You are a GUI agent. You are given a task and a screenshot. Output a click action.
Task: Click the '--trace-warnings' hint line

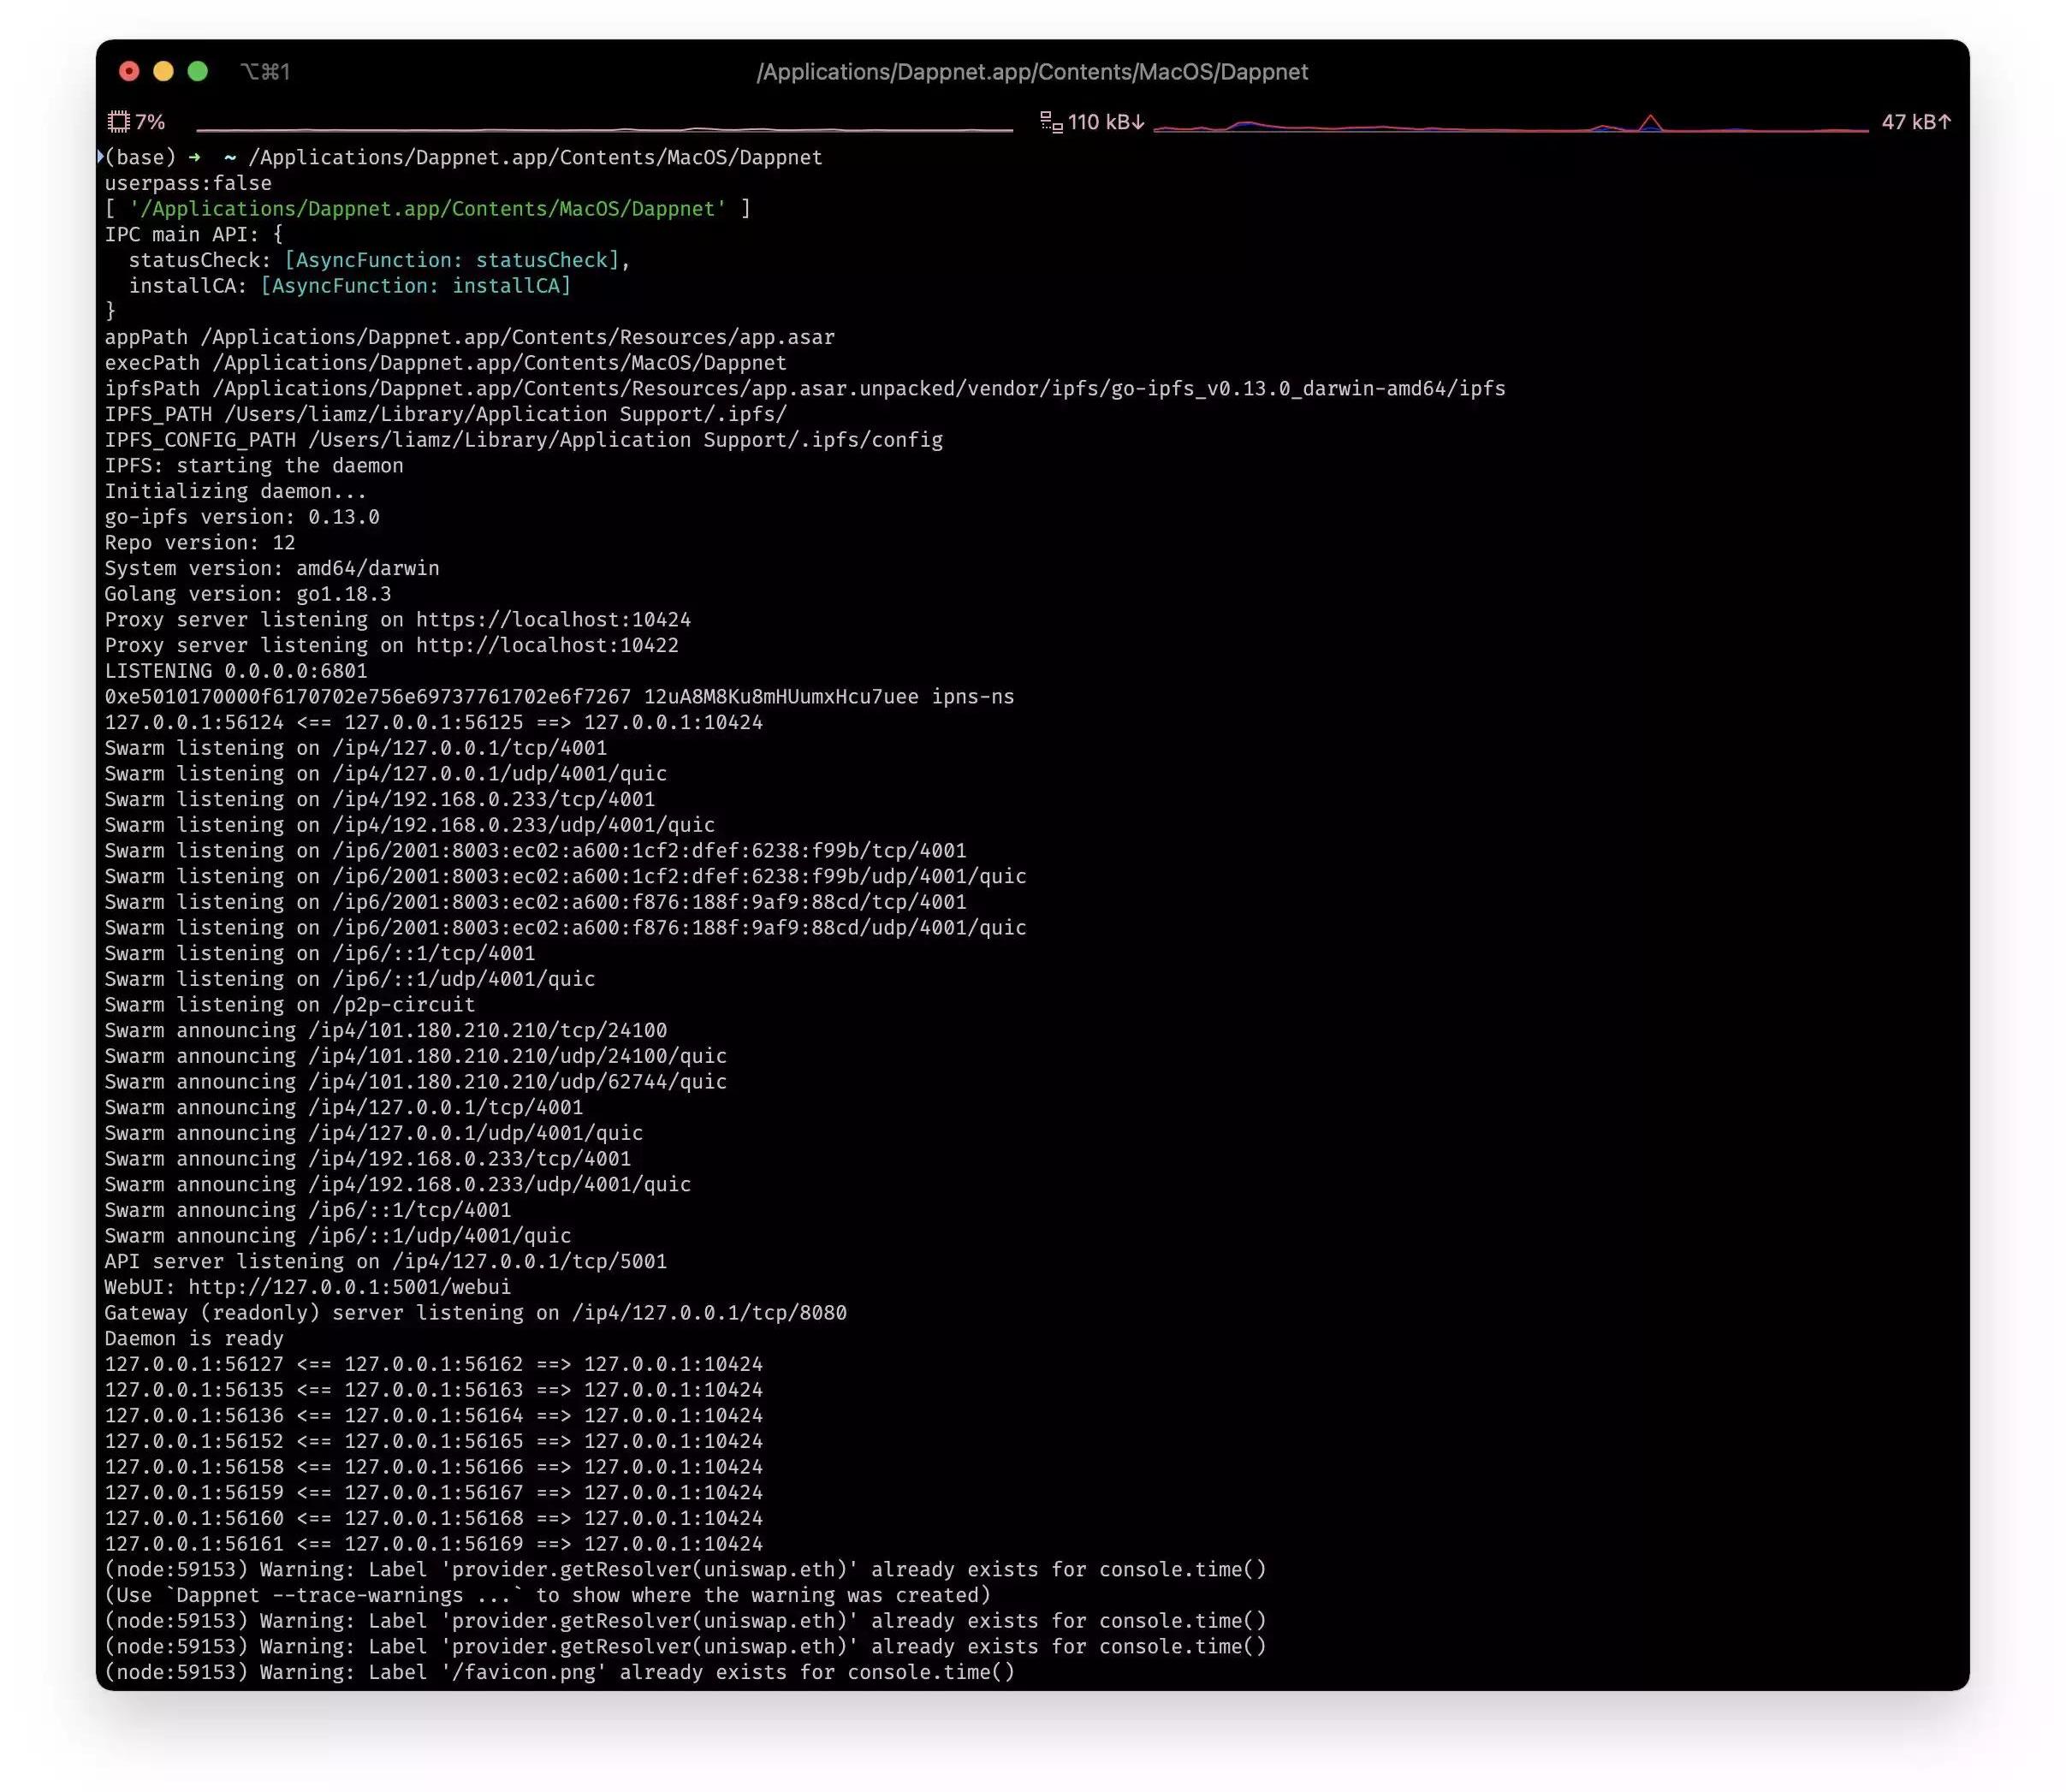(548, 1596)
